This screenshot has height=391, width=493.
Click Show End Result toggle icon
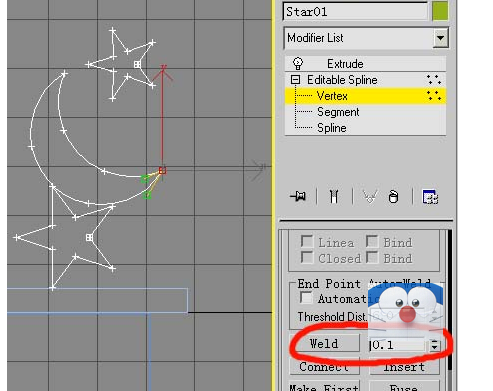pos(334,196)
